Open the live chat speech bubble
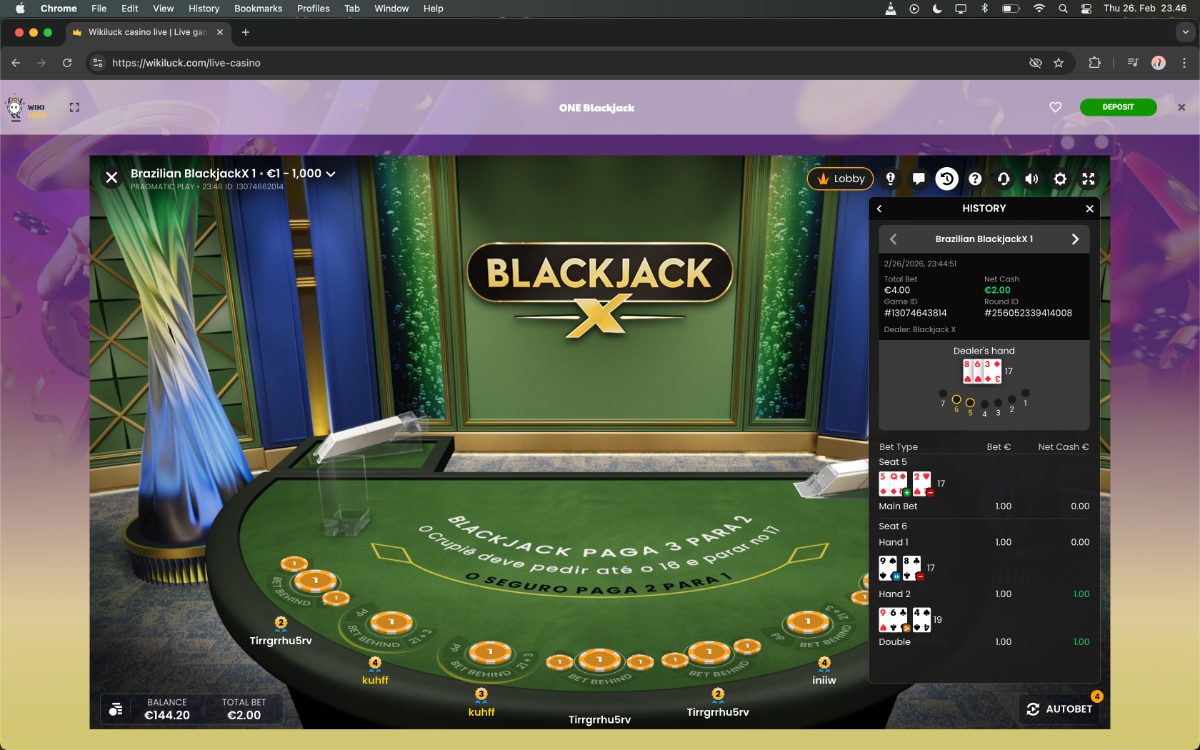The height and width of the screenshot is (750, 1200). coord(918,179)
